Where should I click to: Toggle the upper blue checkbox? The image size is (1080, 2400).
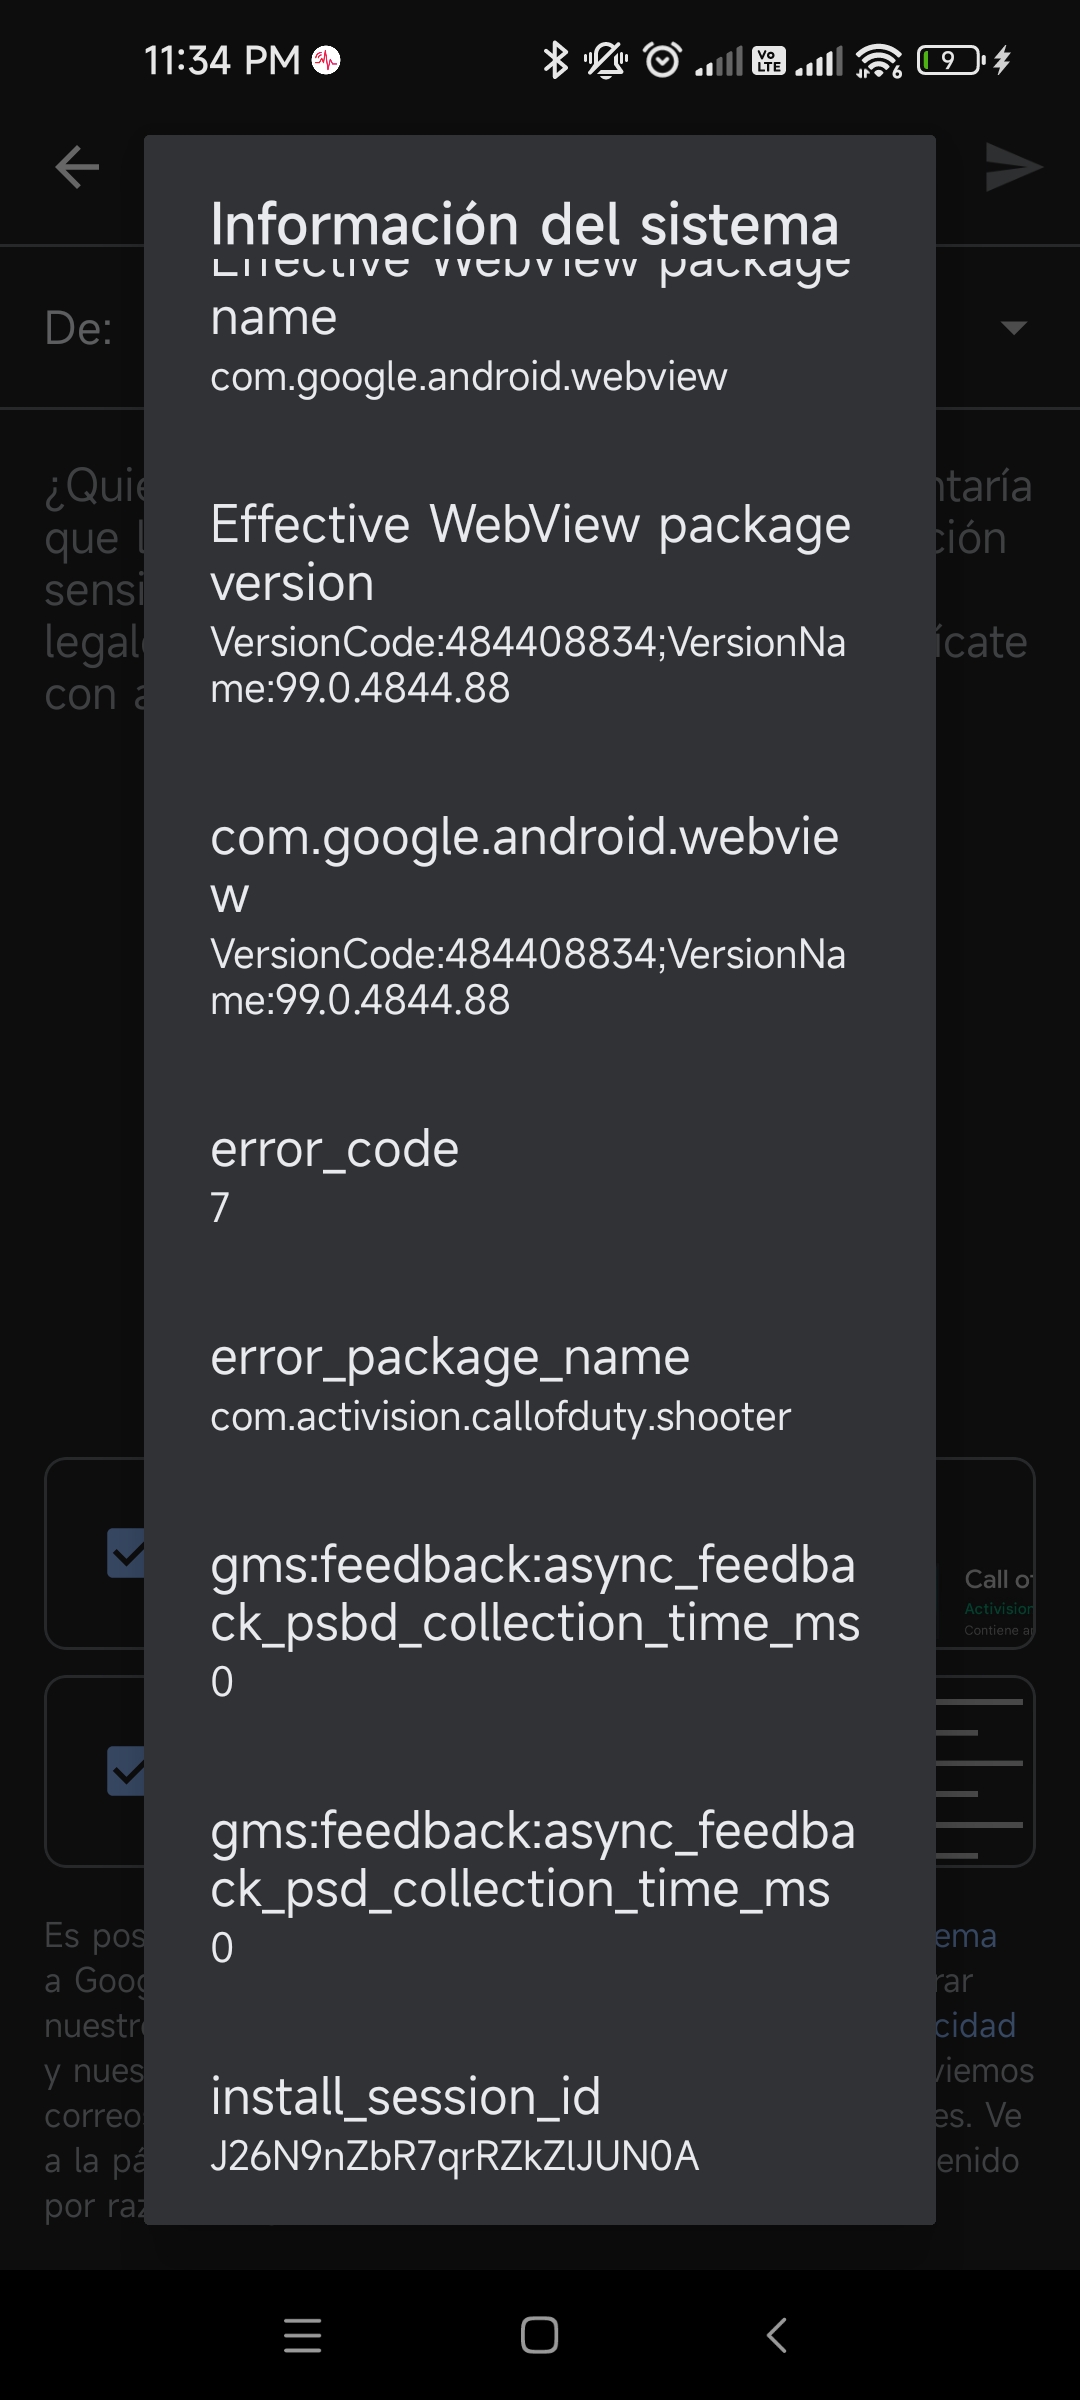click(126, 1553)
